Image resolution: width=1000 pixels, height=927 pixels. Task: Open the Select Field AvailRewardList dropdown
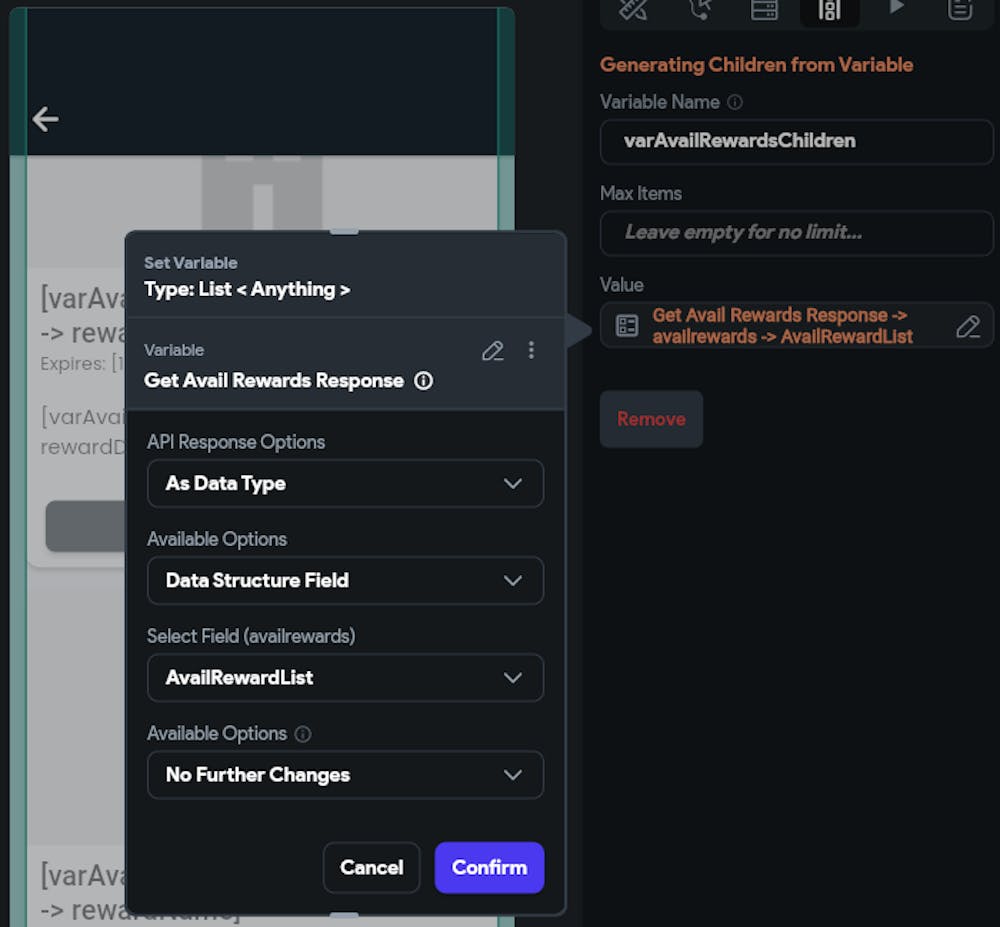point(345,677)
